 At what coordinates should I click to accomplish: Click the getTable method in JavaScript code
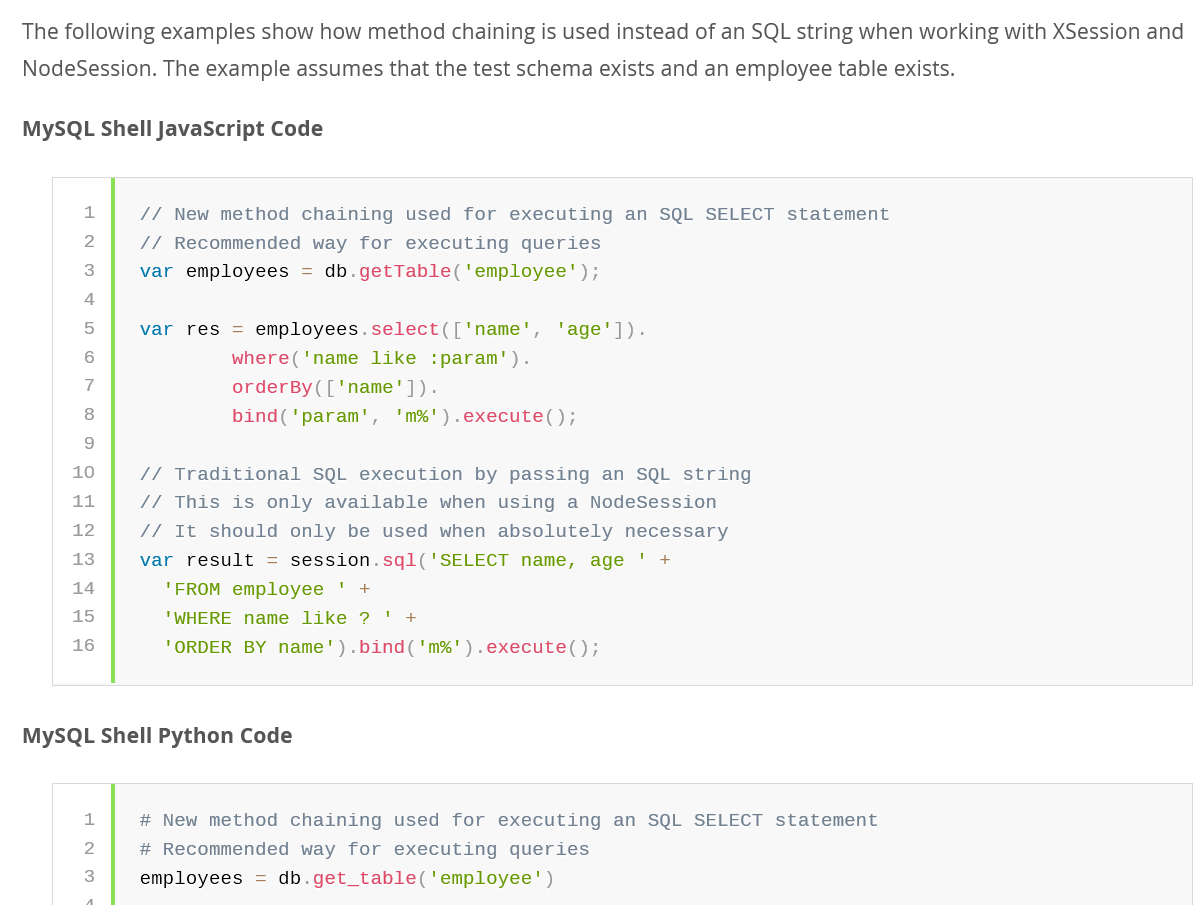[405, 272]
